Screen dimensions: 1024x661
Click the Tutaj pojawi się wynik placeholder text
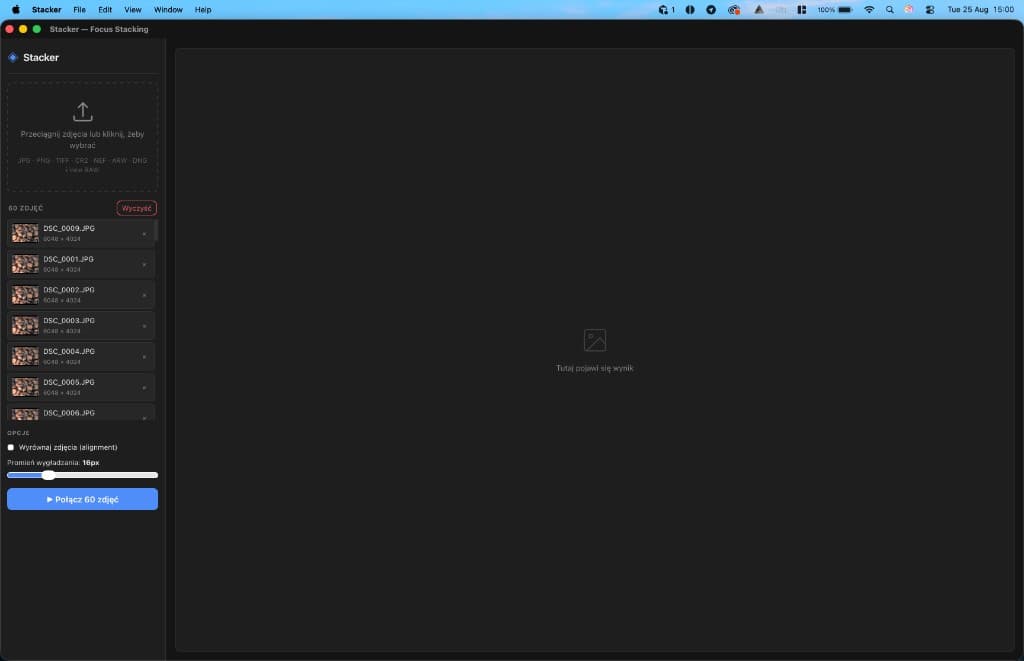click(x=594, y=368)
